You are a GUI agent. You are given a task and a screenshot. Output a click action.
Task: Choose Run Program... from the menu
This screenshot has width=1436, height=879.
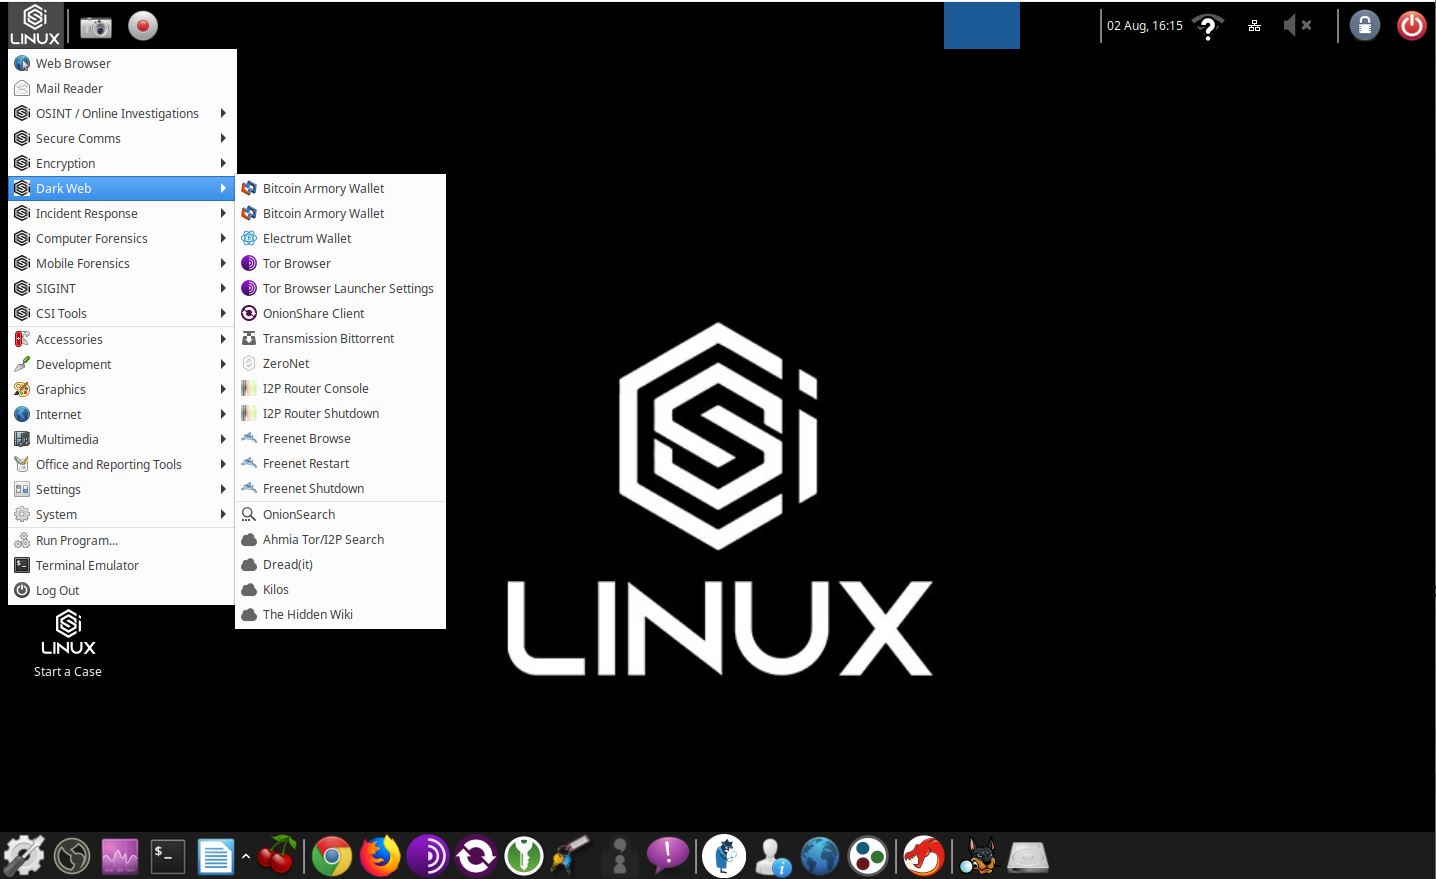pyautogui.click(x=122, y=540)
